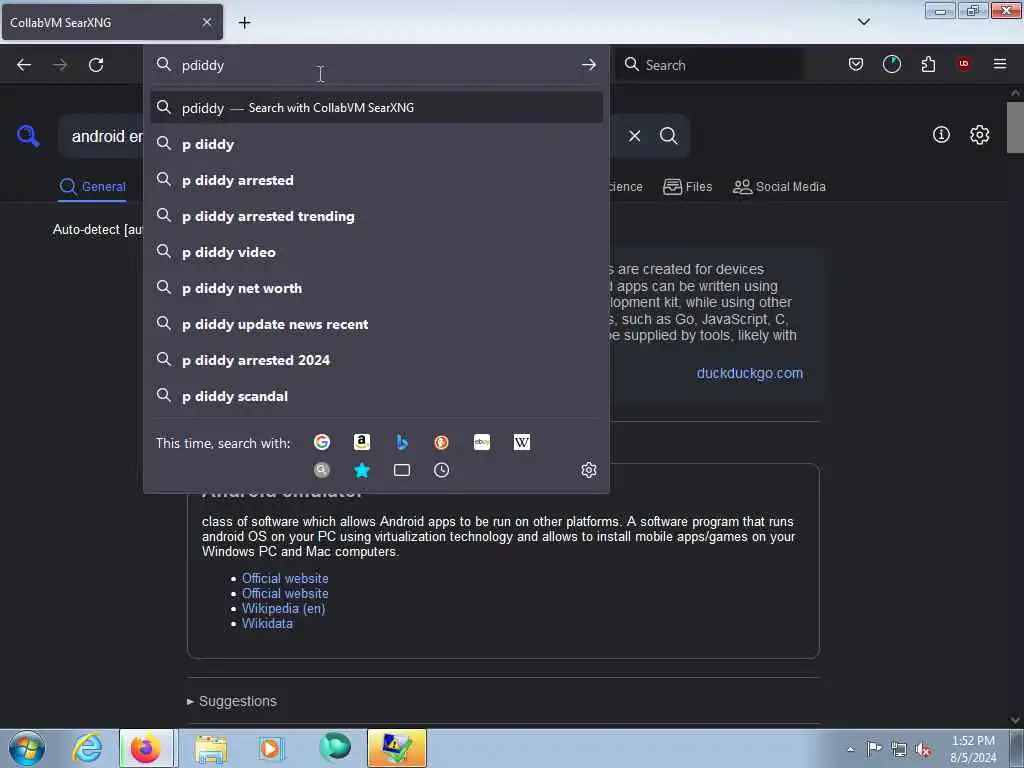This screenshot has width=1024, height=768.
Task: Open the Extensions puzzle icon
Action: (928, 64)
